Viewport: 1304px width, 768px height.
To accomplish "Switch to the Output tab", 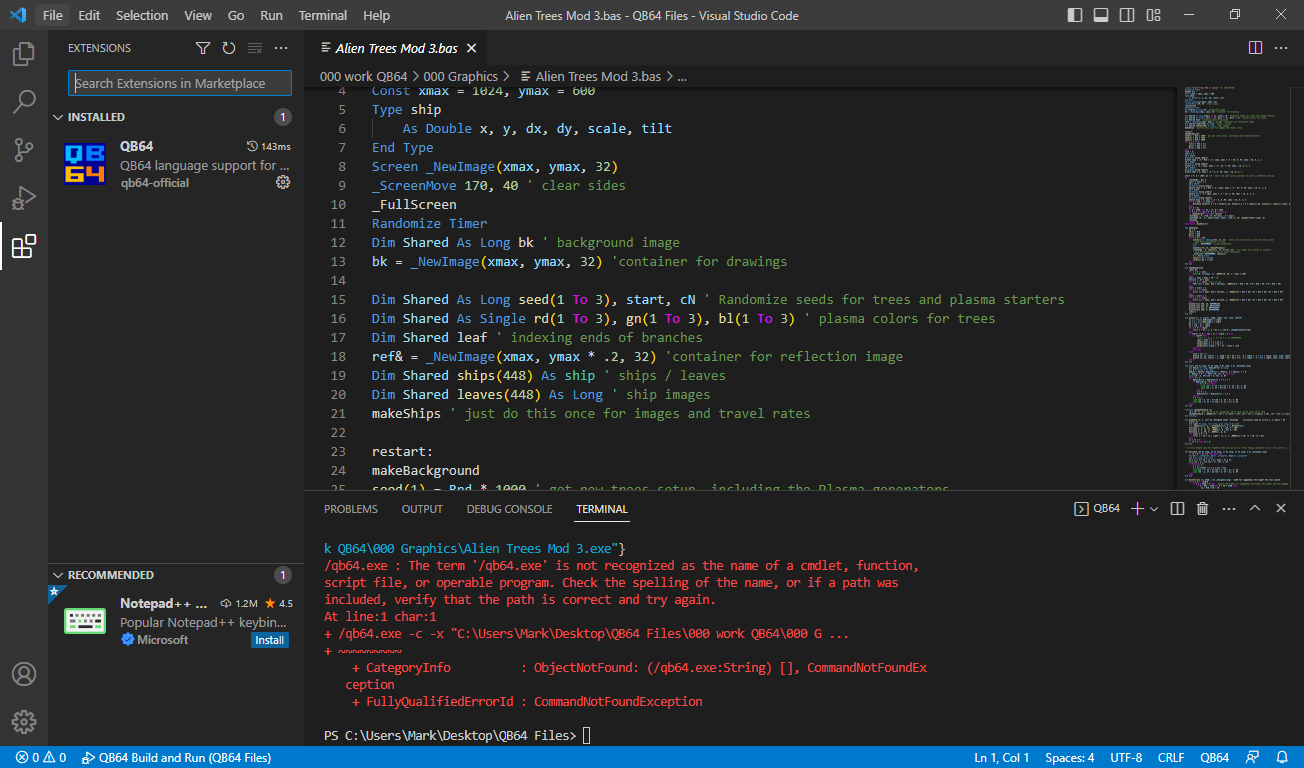I will pyautogui.click(x=422, y=509).
